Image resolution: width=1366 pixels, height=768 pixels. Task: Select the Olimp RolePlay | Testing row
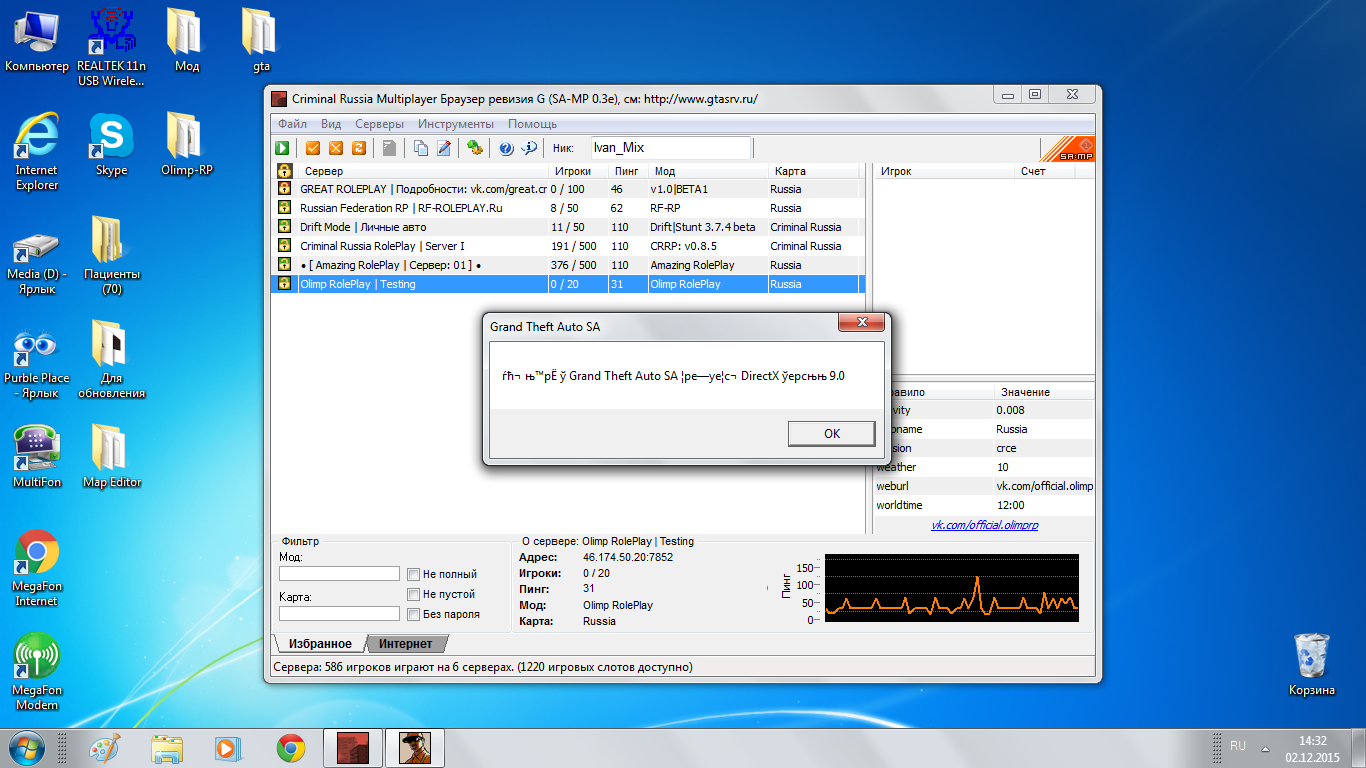point(567,284)
